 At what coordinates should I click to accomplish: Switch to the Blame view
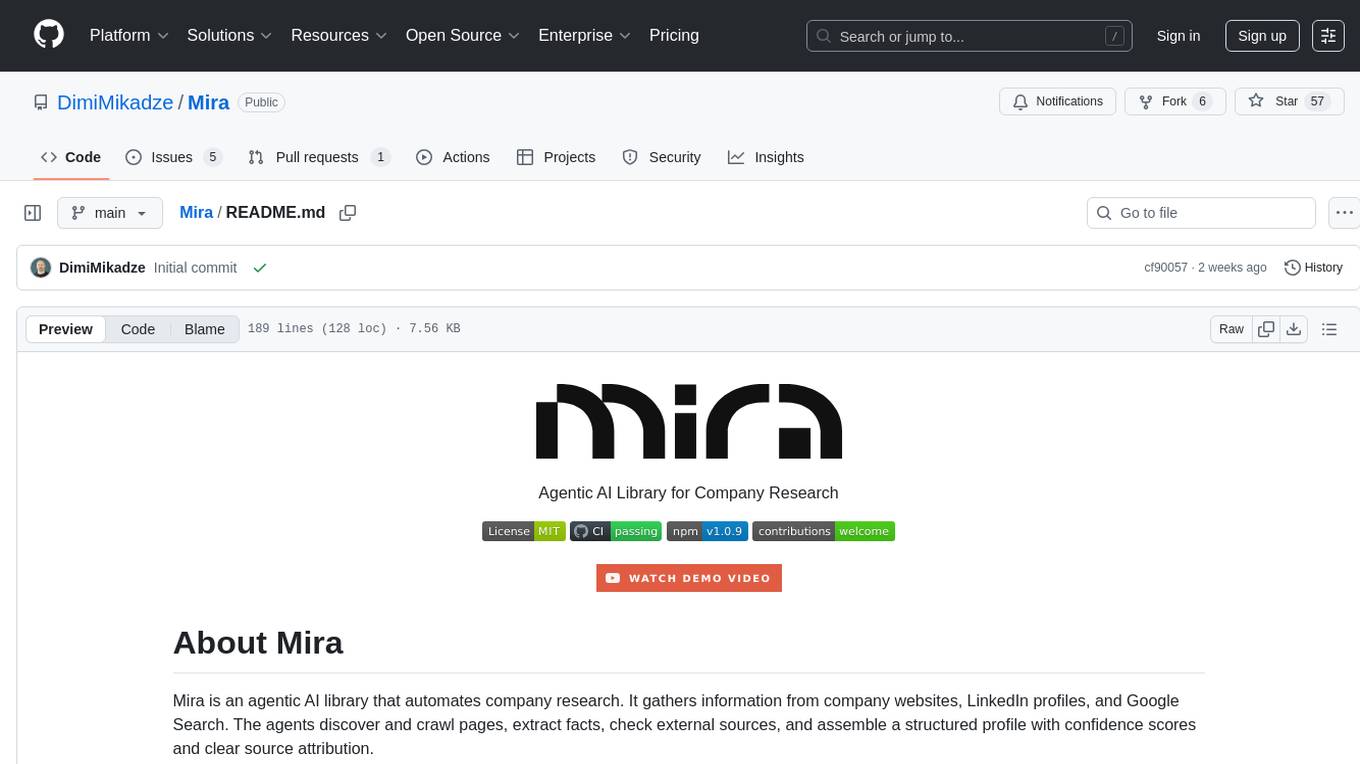click(204, 329)
